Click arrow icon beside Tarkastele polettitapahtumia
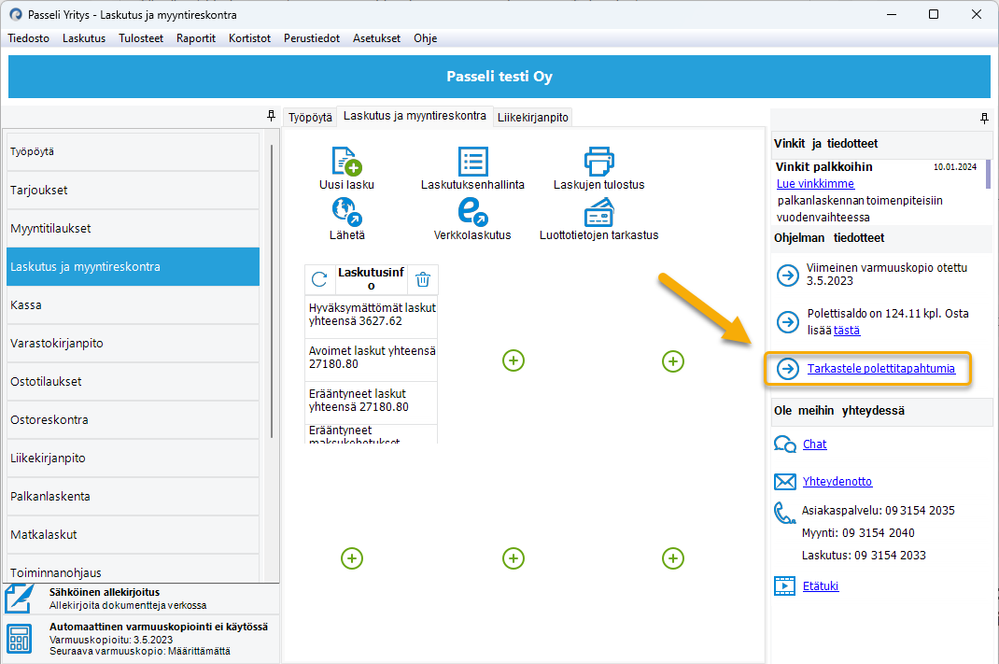 point(787,368)
